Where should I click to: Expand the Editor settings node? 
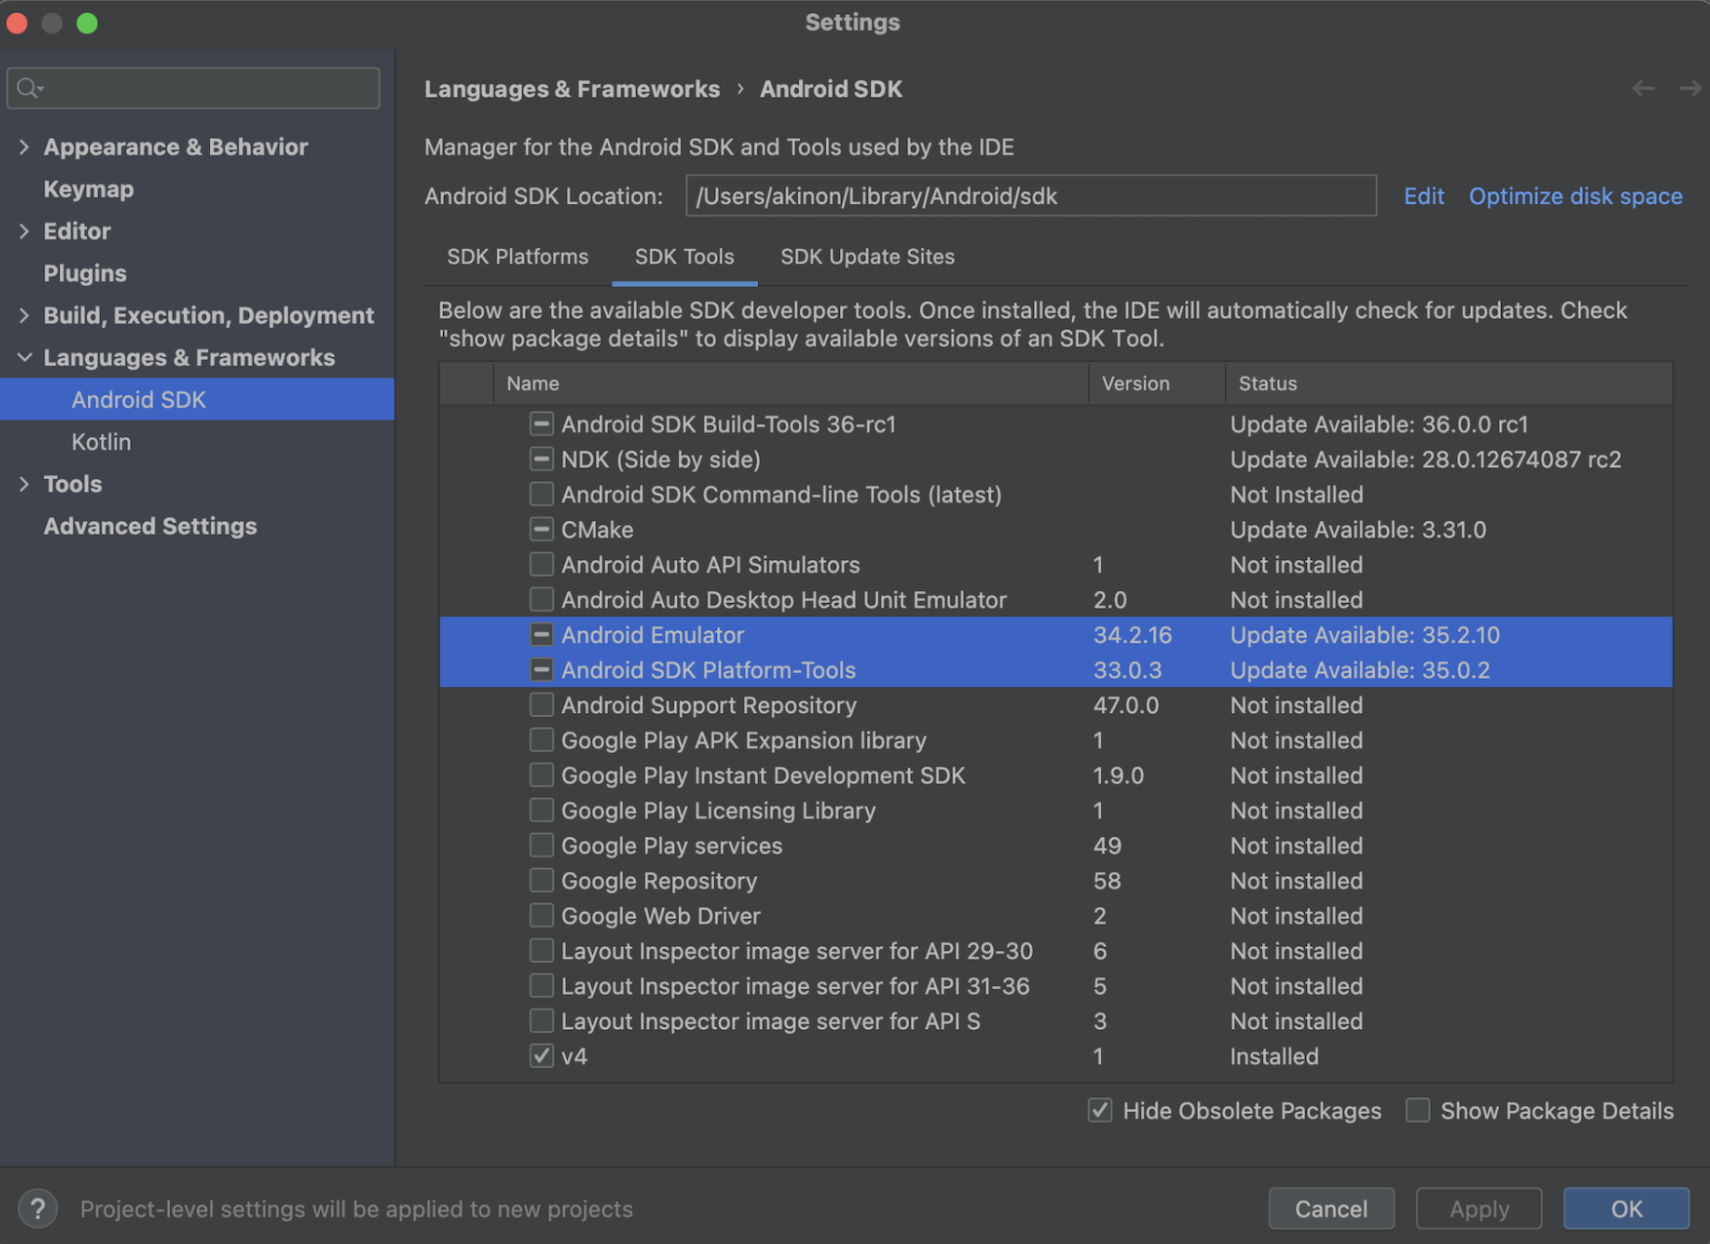pyautogui.click(x=24, y=231)
